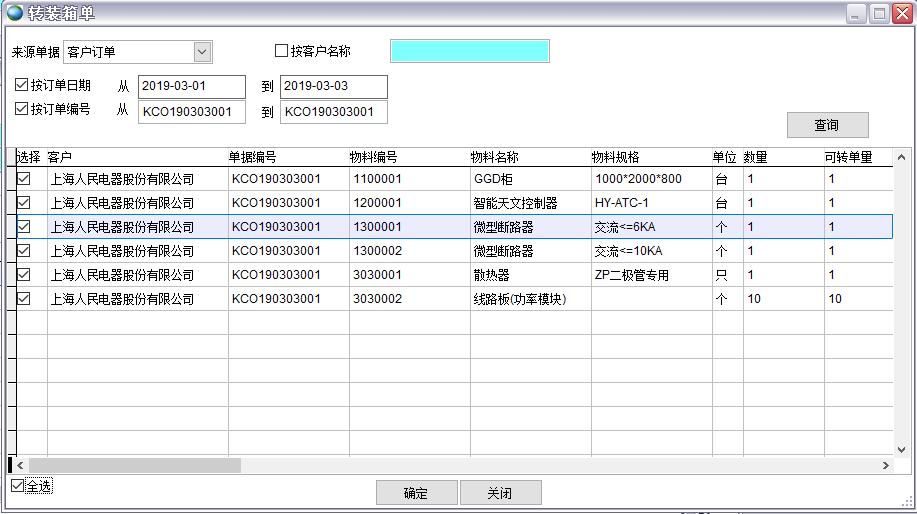Viewport: 917px width, 514px height.
Task: Uncheck the GGD柜 row checkbox
Action: pos(24,179)
